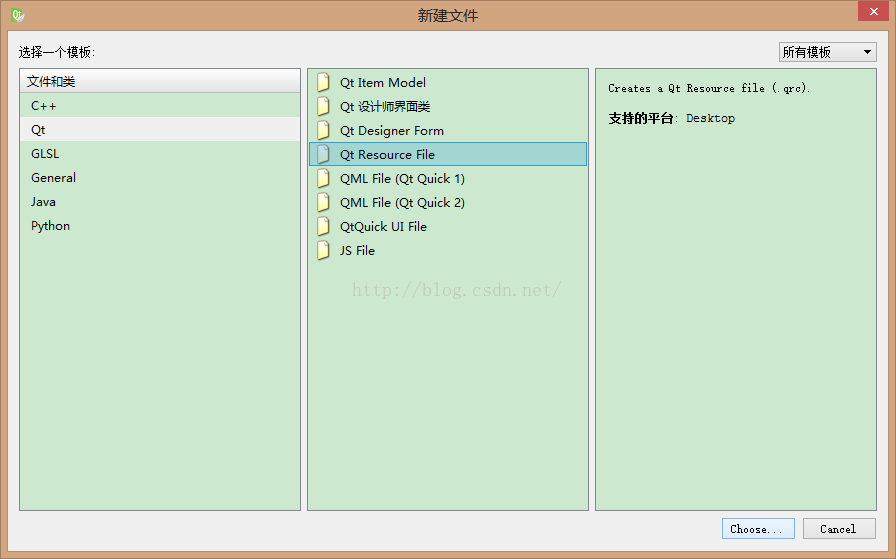This screenshot has width=896, height=559.
Task: Click the Qt Designer Form file icon
Action: [x=323, y=130]
